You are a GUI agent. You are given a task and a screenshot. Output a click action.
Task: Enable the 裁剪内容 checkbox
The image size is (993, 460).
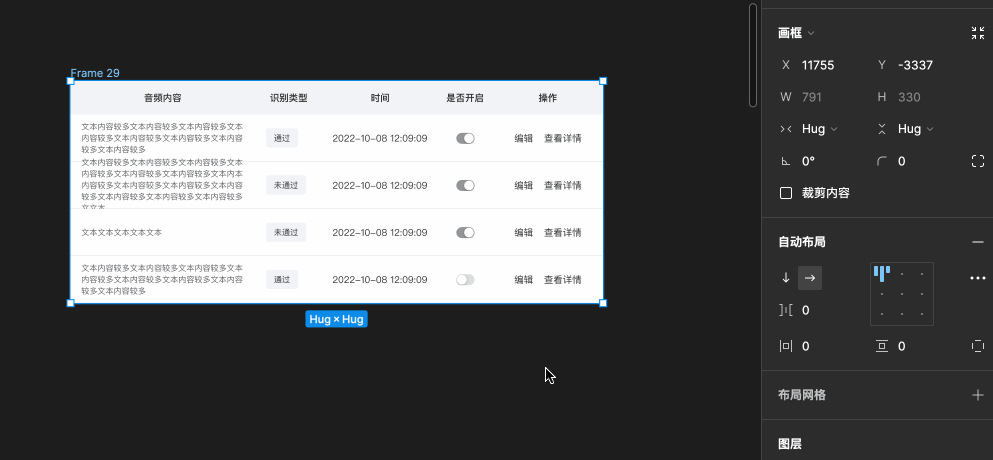point(786,193)
